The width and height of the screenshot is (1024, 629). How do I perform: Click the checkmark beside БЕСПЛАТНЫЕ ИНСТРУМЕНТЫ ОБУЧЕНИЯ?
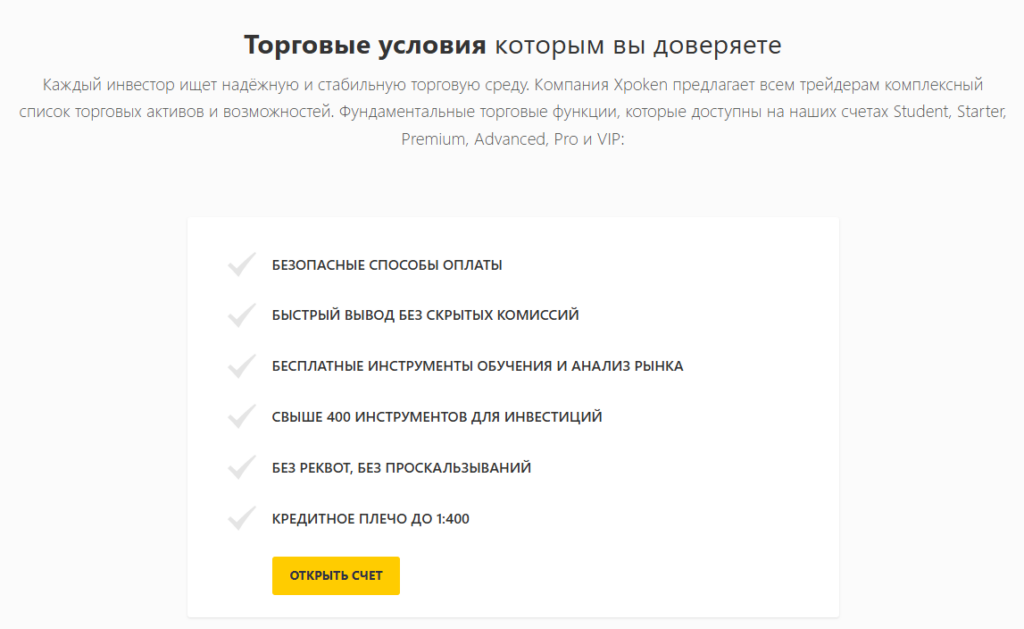[x=240, y=365]
